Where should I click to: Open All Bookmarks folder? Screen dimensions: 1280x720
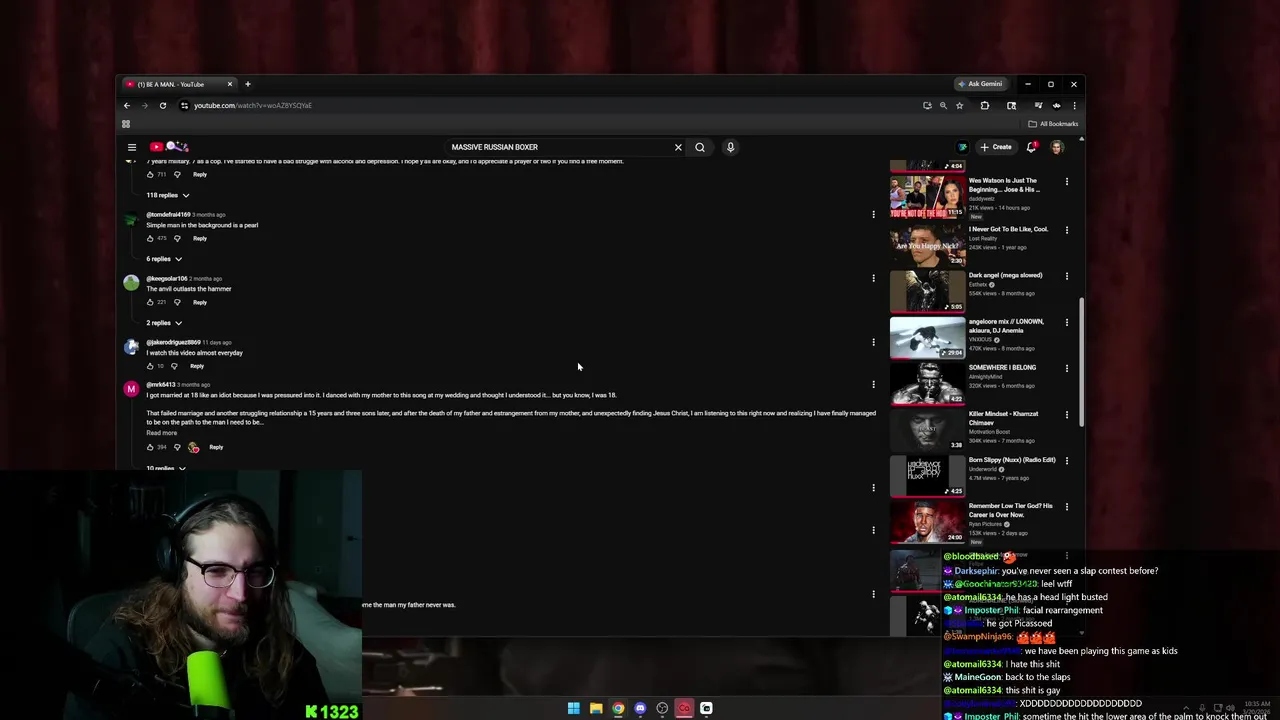pos(1053,124)
